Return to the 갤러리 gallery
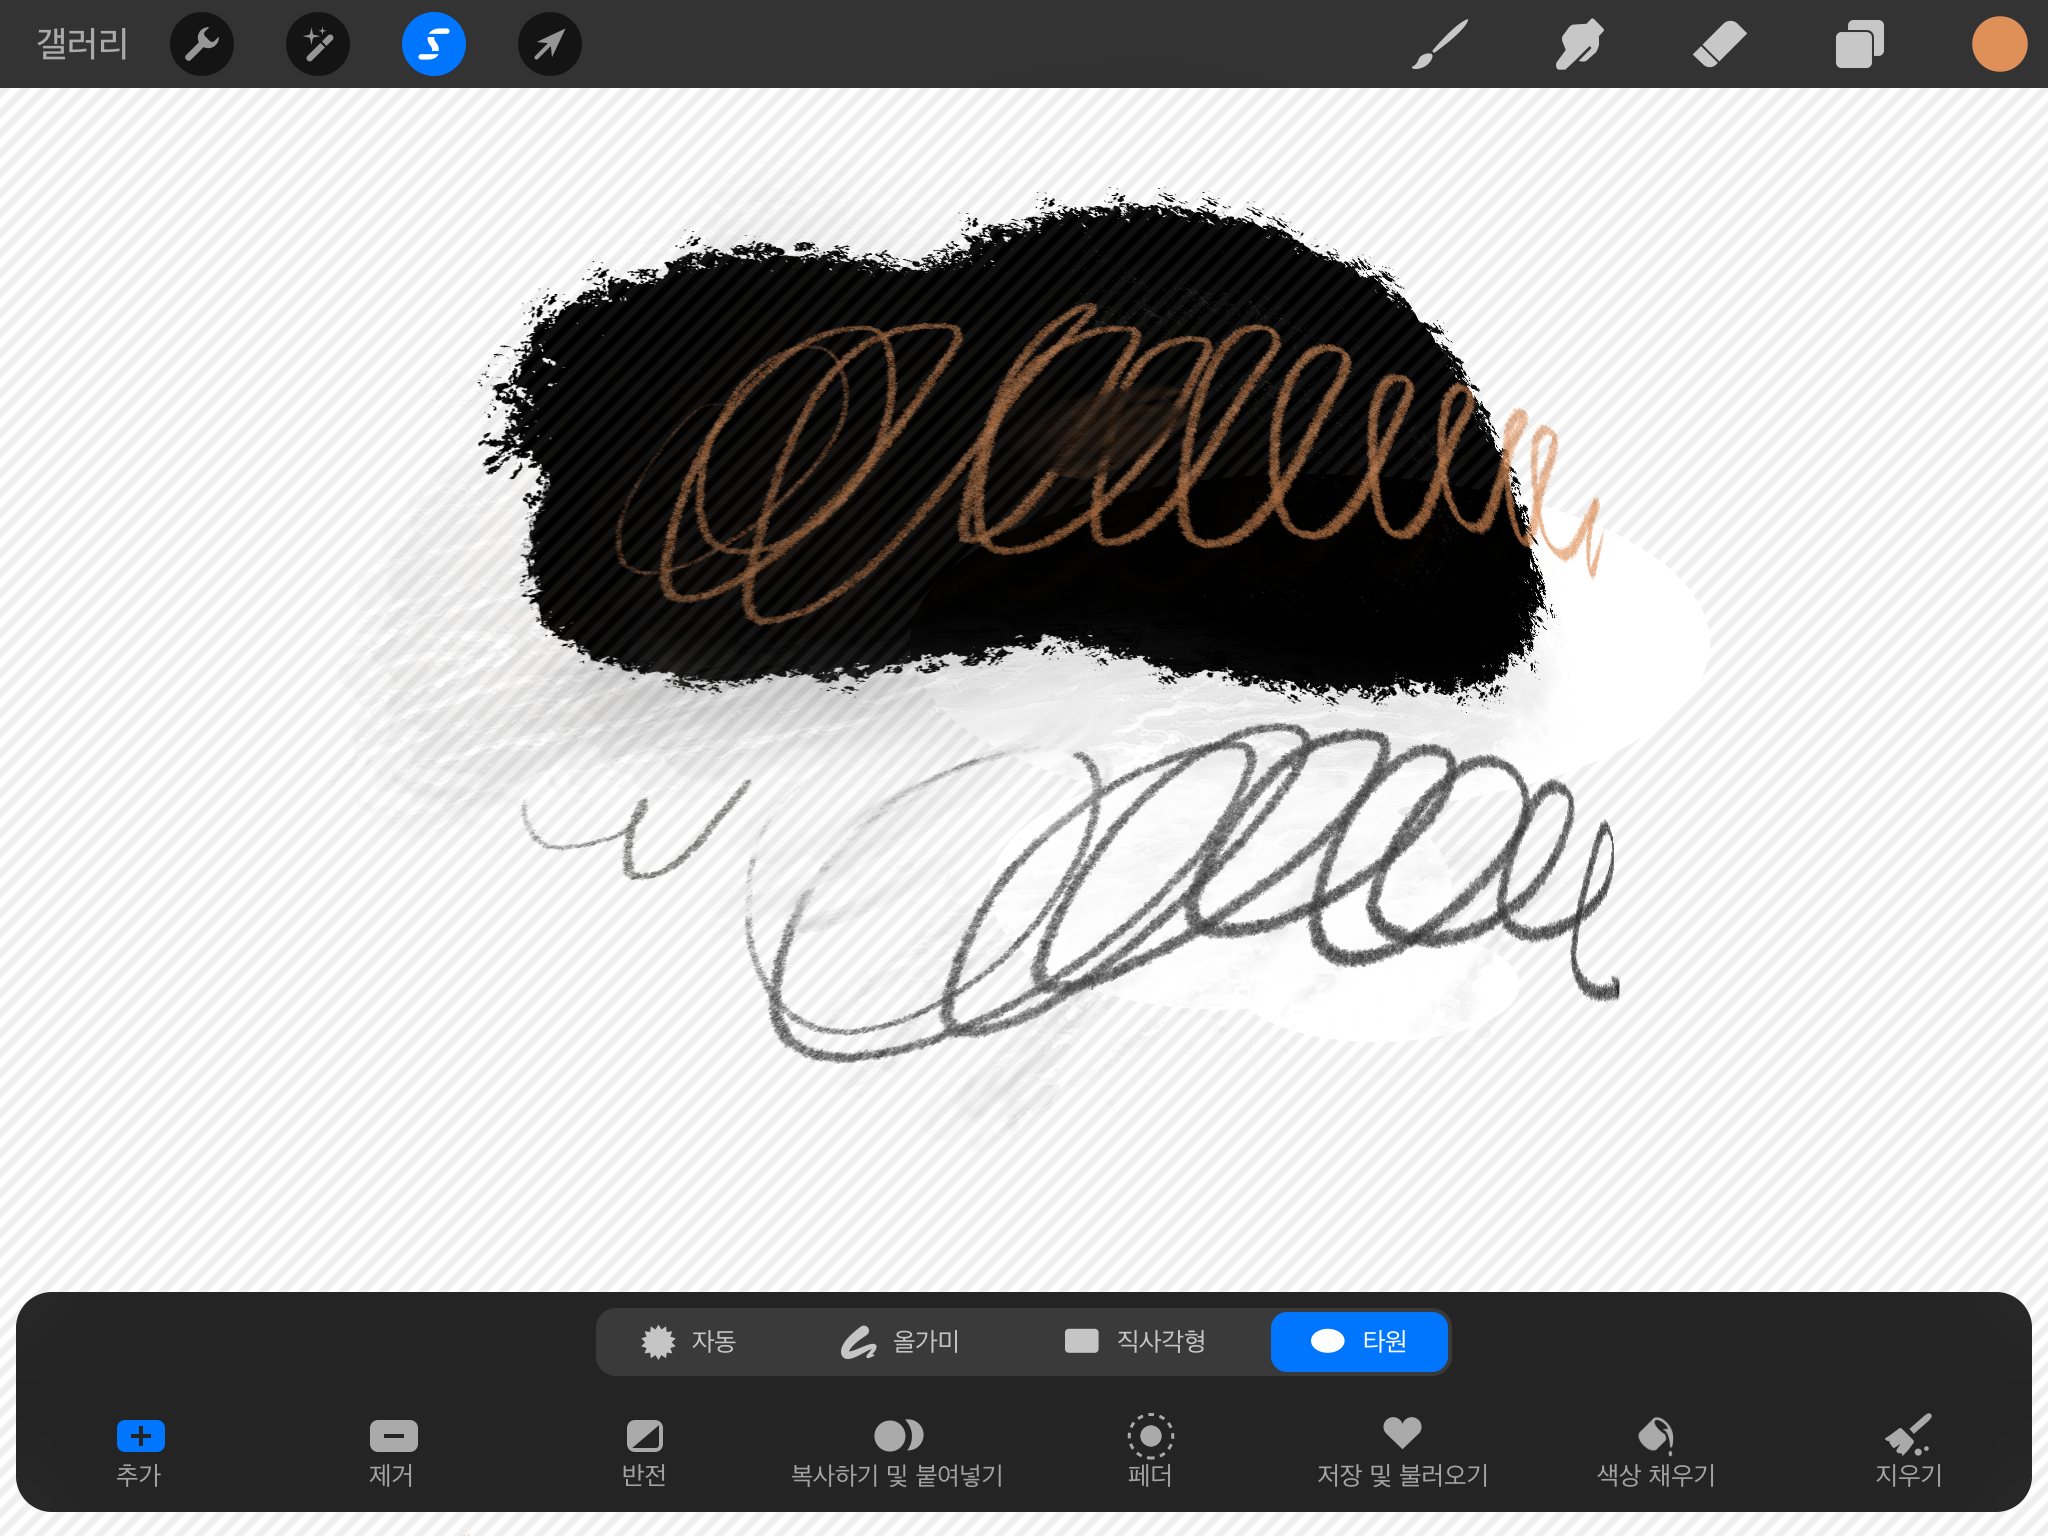2048x1536 pixels. click(x=82, y=45)
